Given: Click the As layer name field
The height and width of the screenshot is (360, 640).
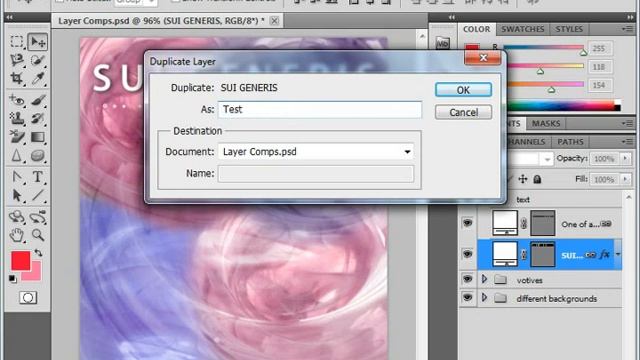Looking at the screenshot, I should tap(320, 109).
